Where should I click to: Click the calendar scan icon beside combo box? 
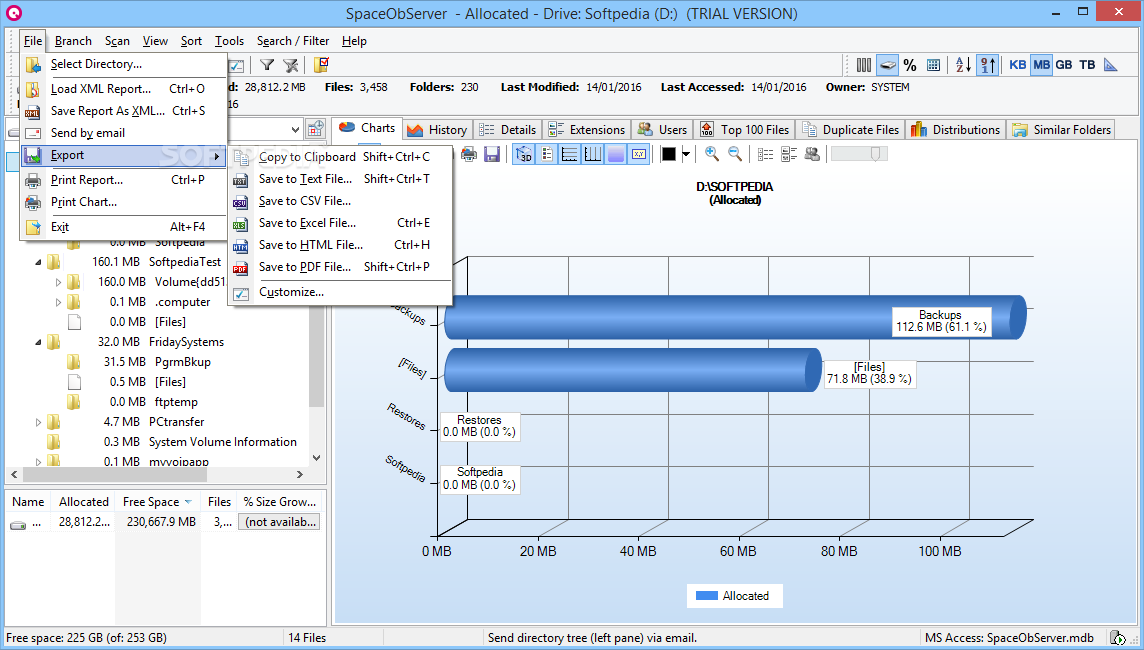(x=315, y=129)
